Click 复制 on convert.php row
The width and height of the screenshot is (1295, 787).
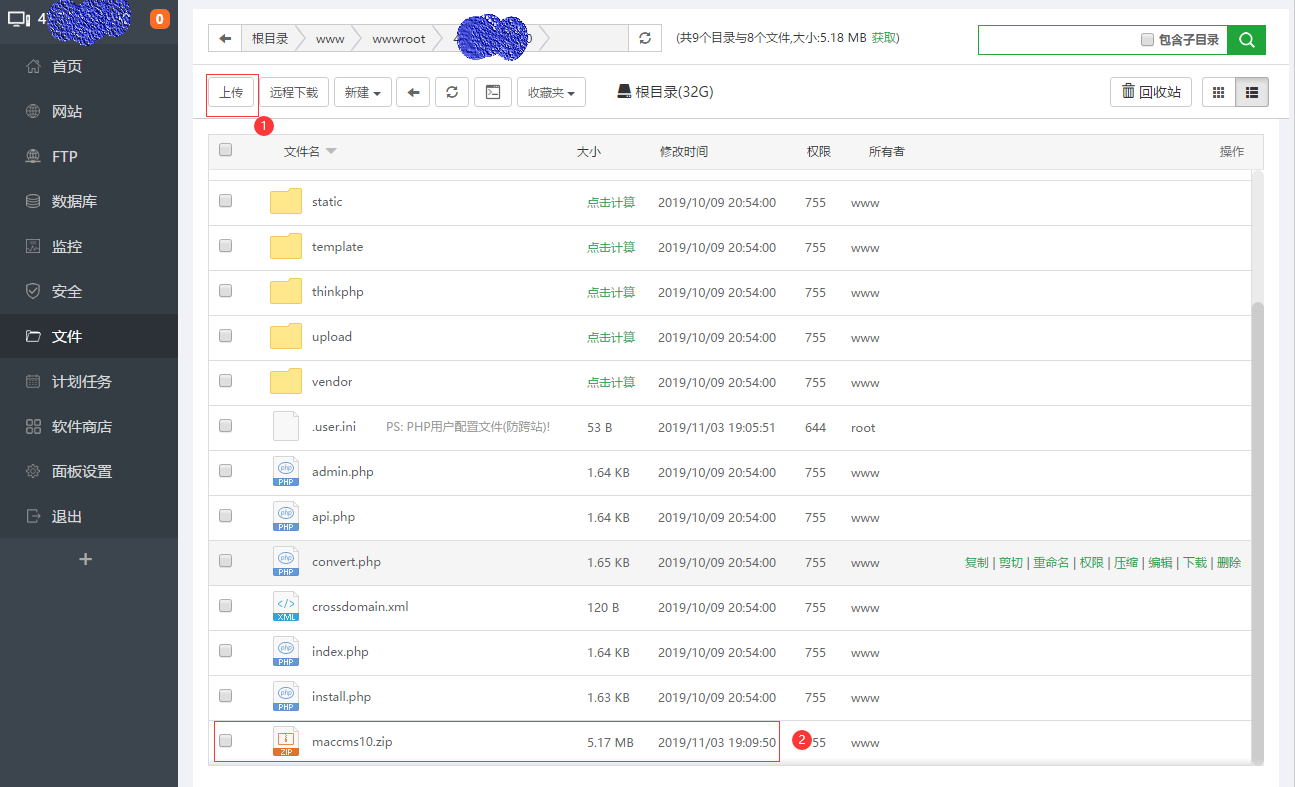[977, 563]
